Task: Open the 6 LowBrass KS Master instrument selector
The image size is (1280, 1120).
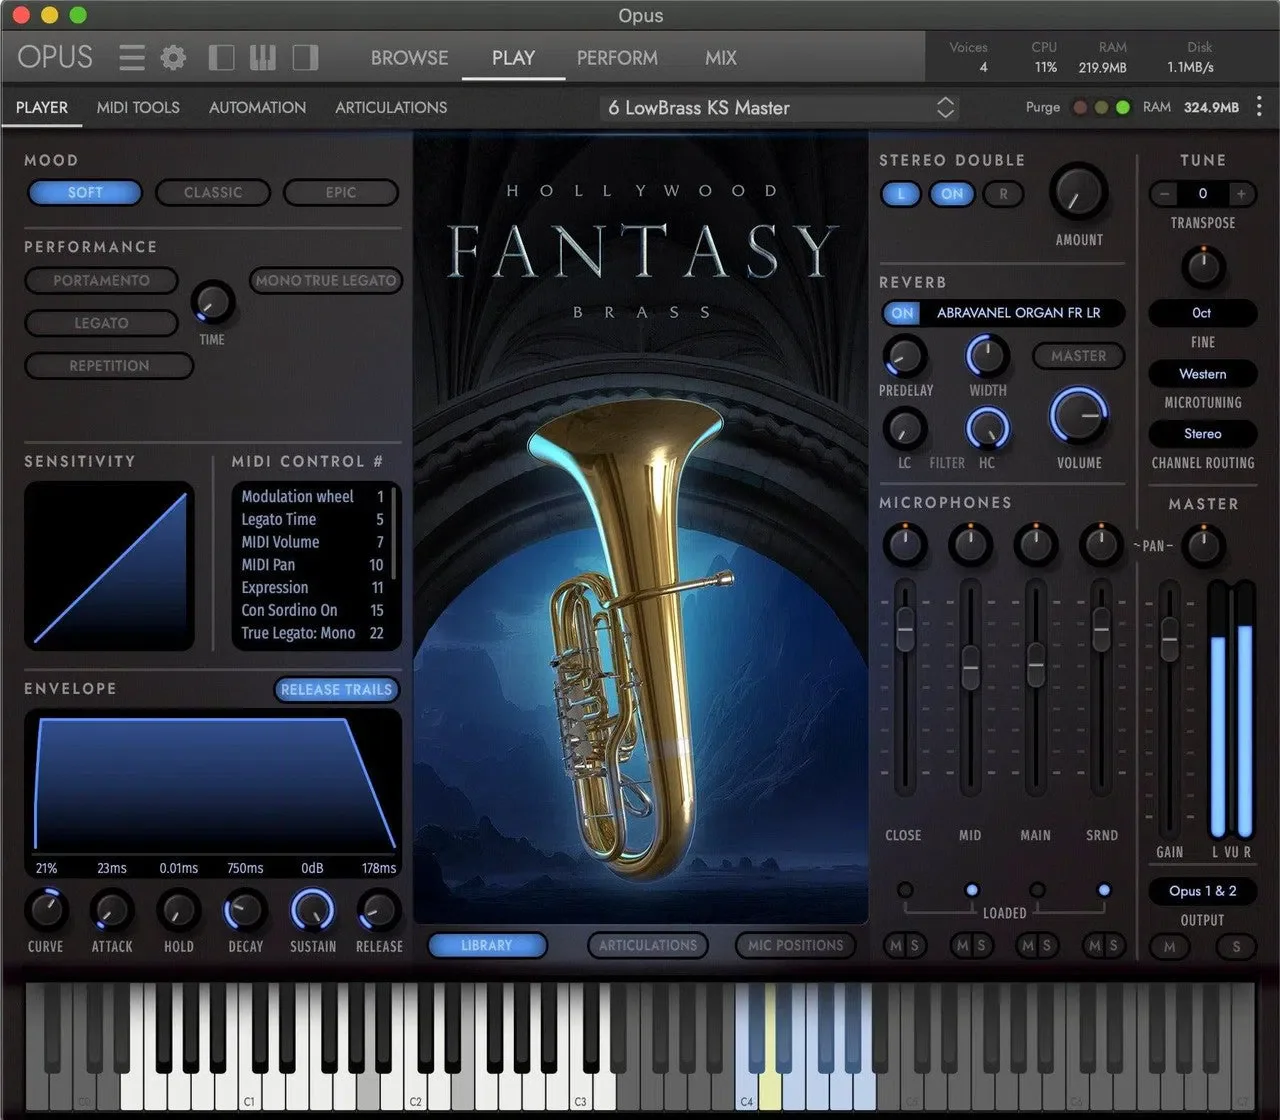Action: (x=780, y=108)
